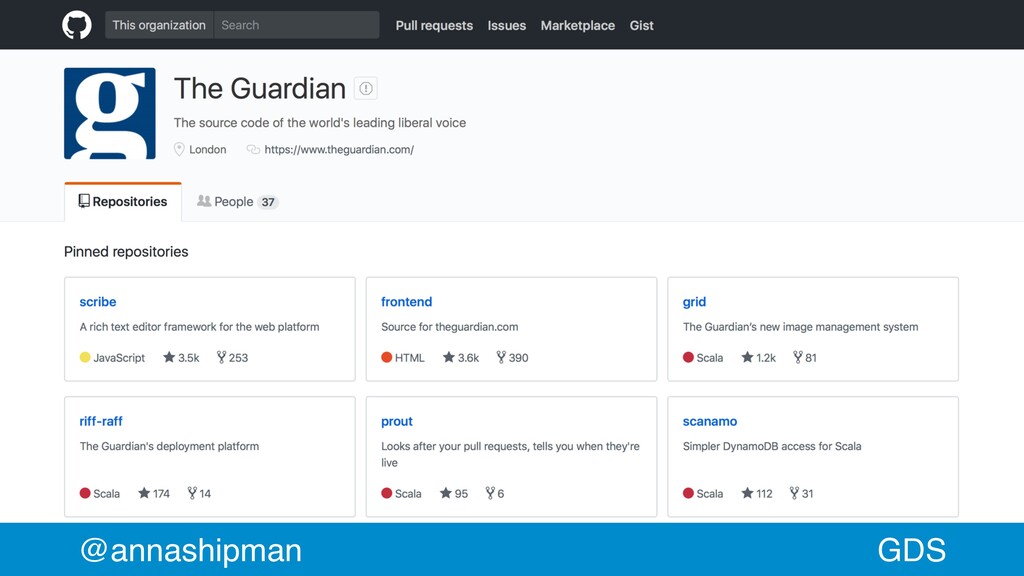Click the fork icon on riff-raff card

coord(192,493)
